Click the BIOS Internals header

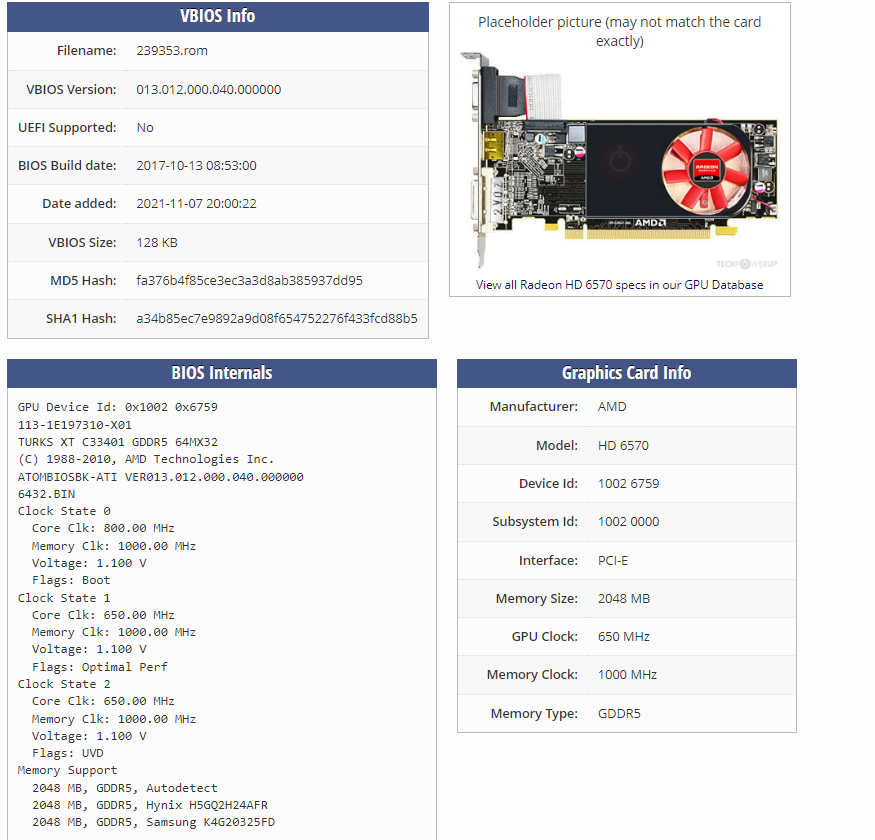222,373
